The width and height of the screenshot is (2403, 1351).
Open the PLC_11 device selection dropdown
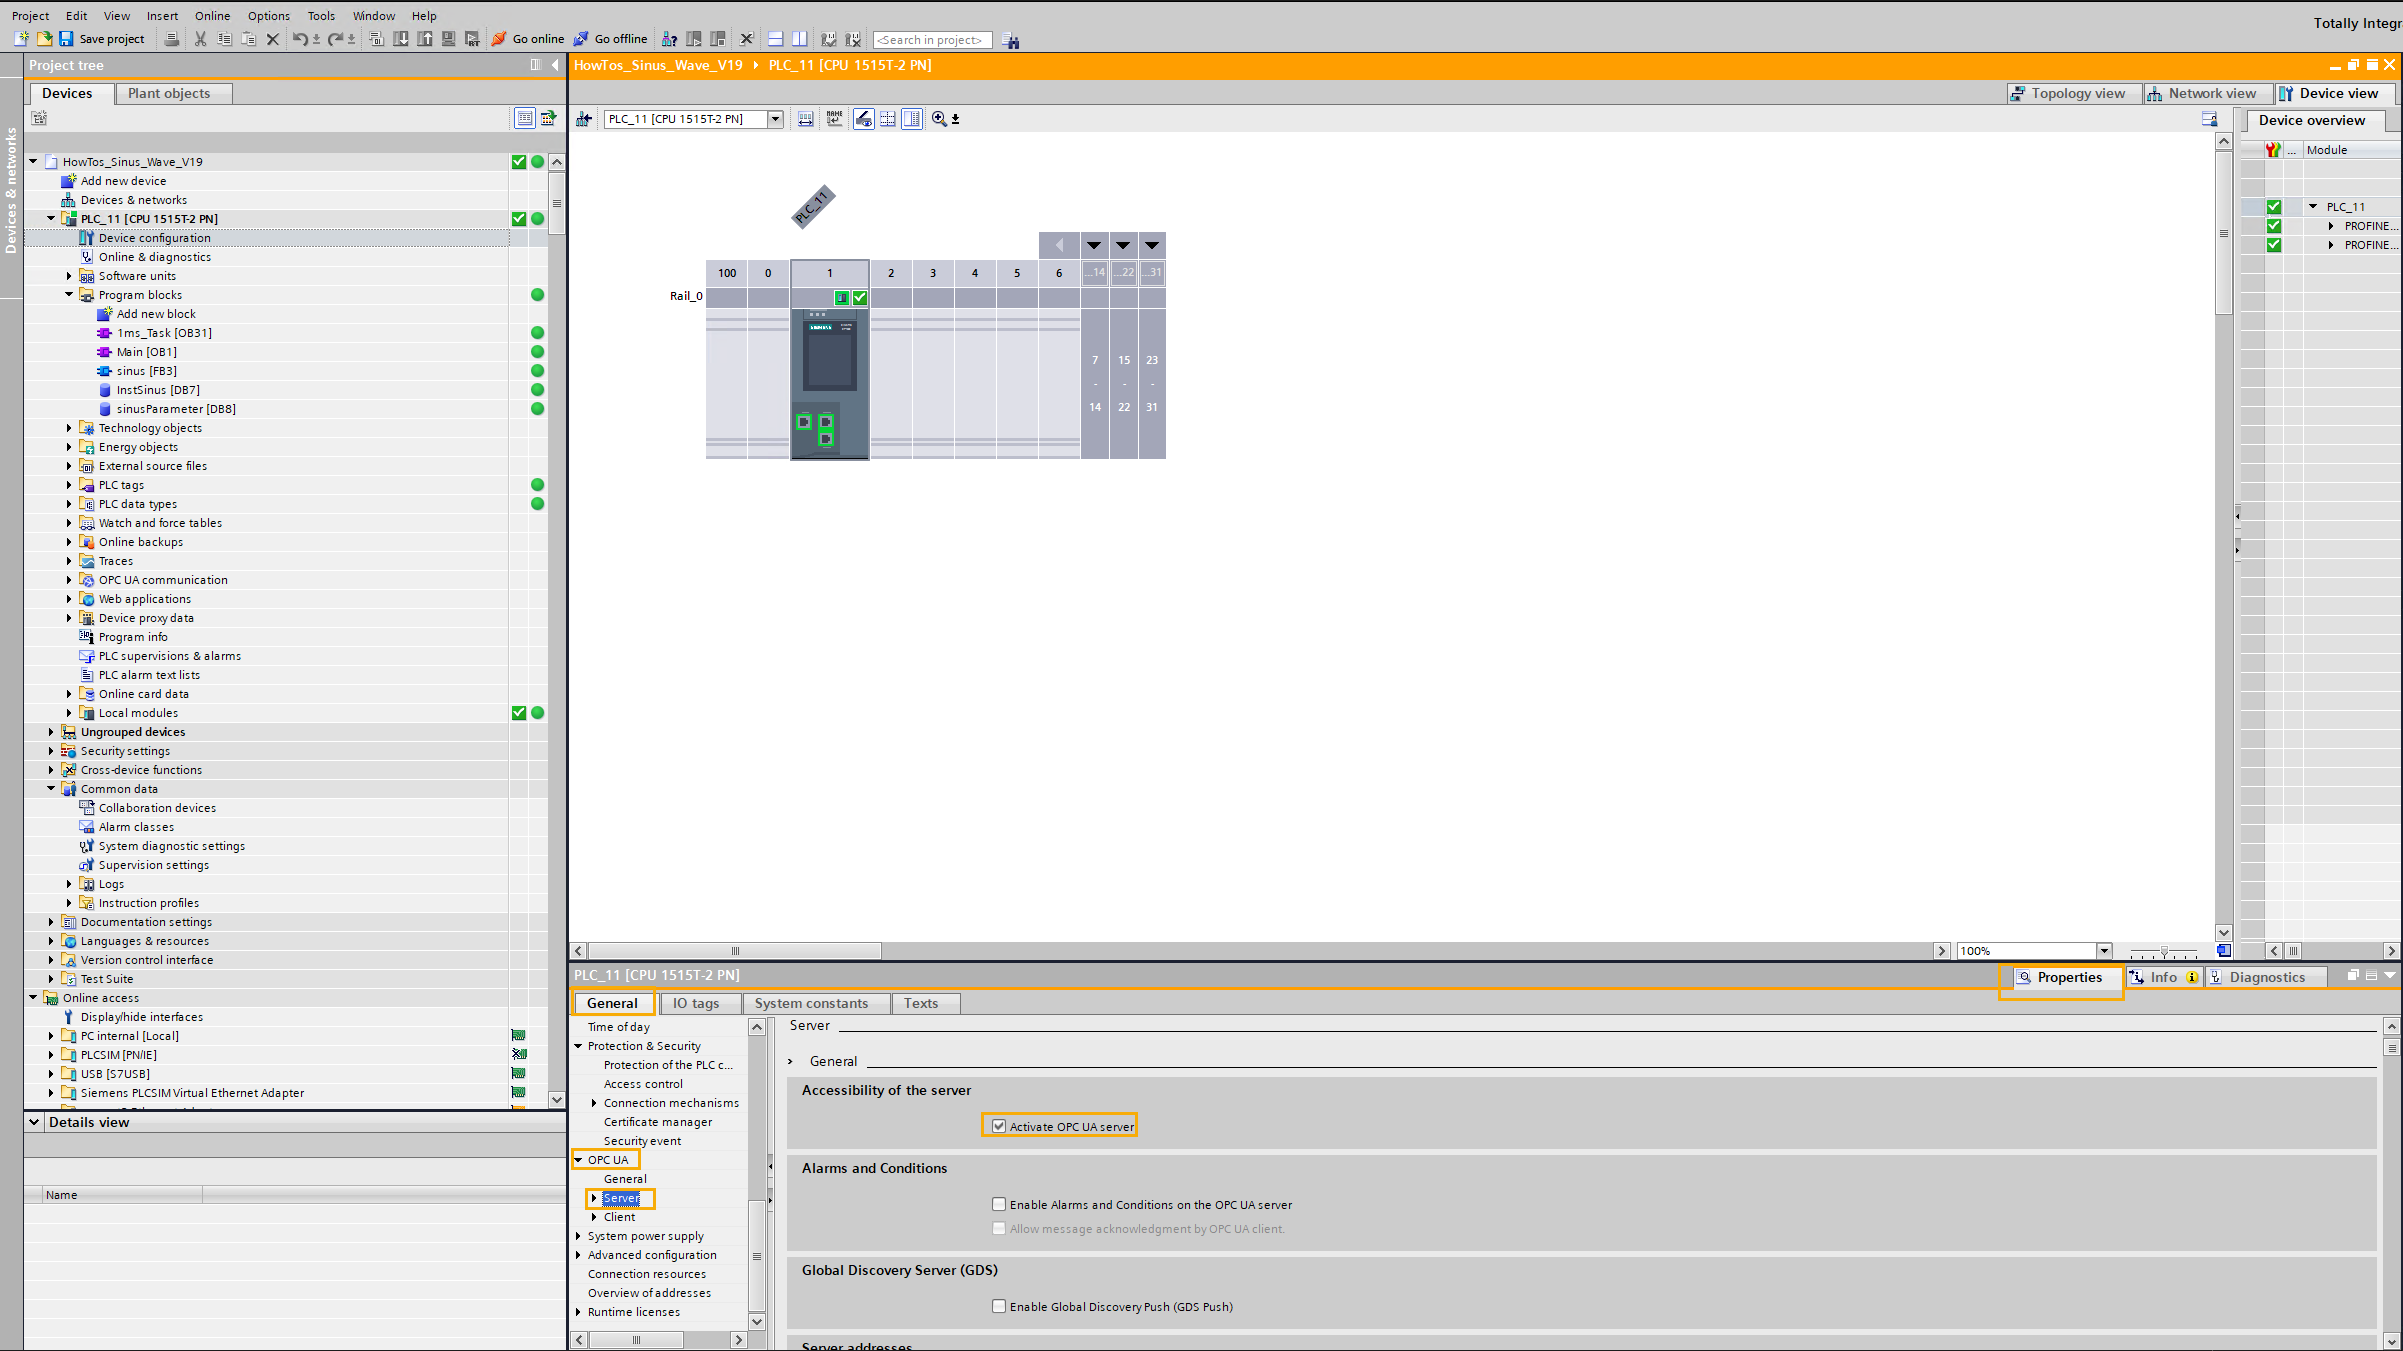click(775, 119)
